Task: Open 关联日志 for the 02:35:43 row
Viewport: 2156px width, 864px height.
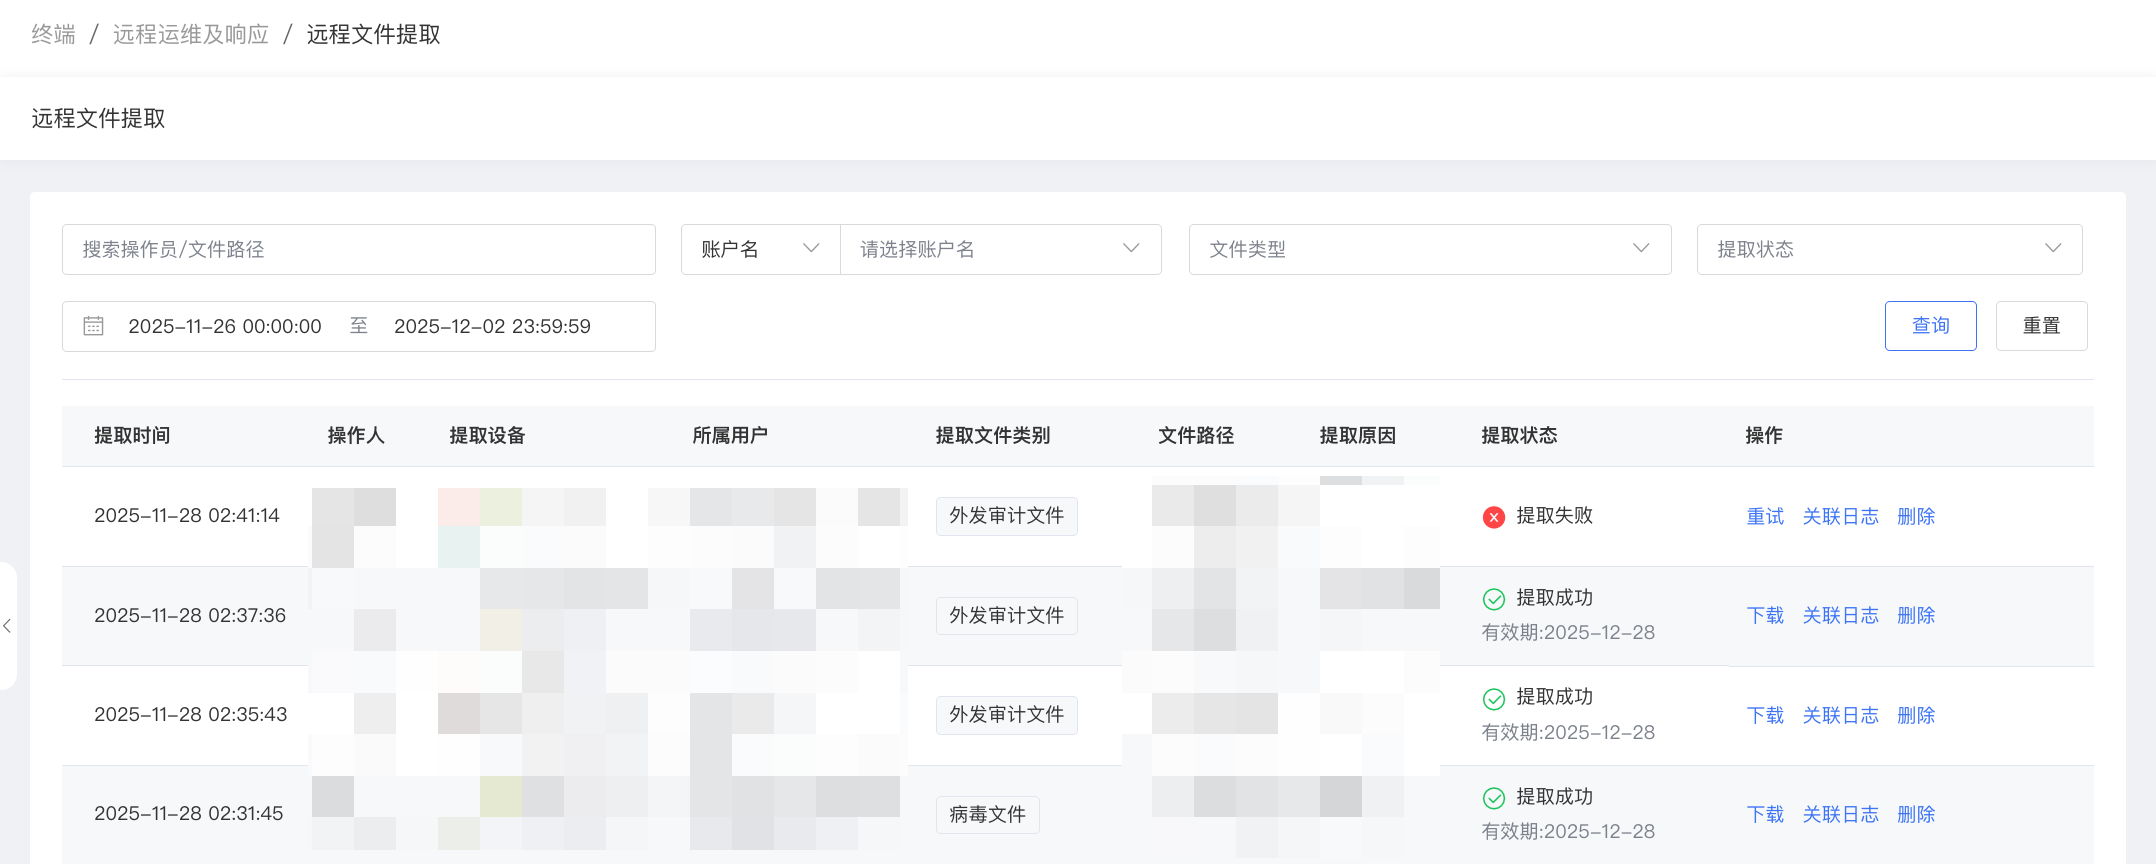Action: (1840, 715)
